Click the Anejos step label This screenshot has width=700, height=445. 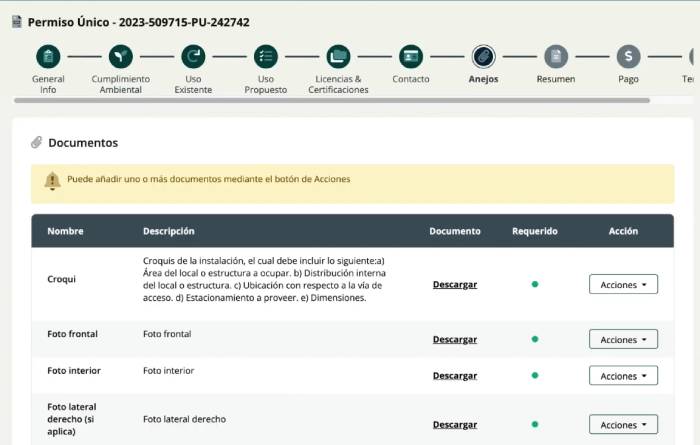(483, 79)
